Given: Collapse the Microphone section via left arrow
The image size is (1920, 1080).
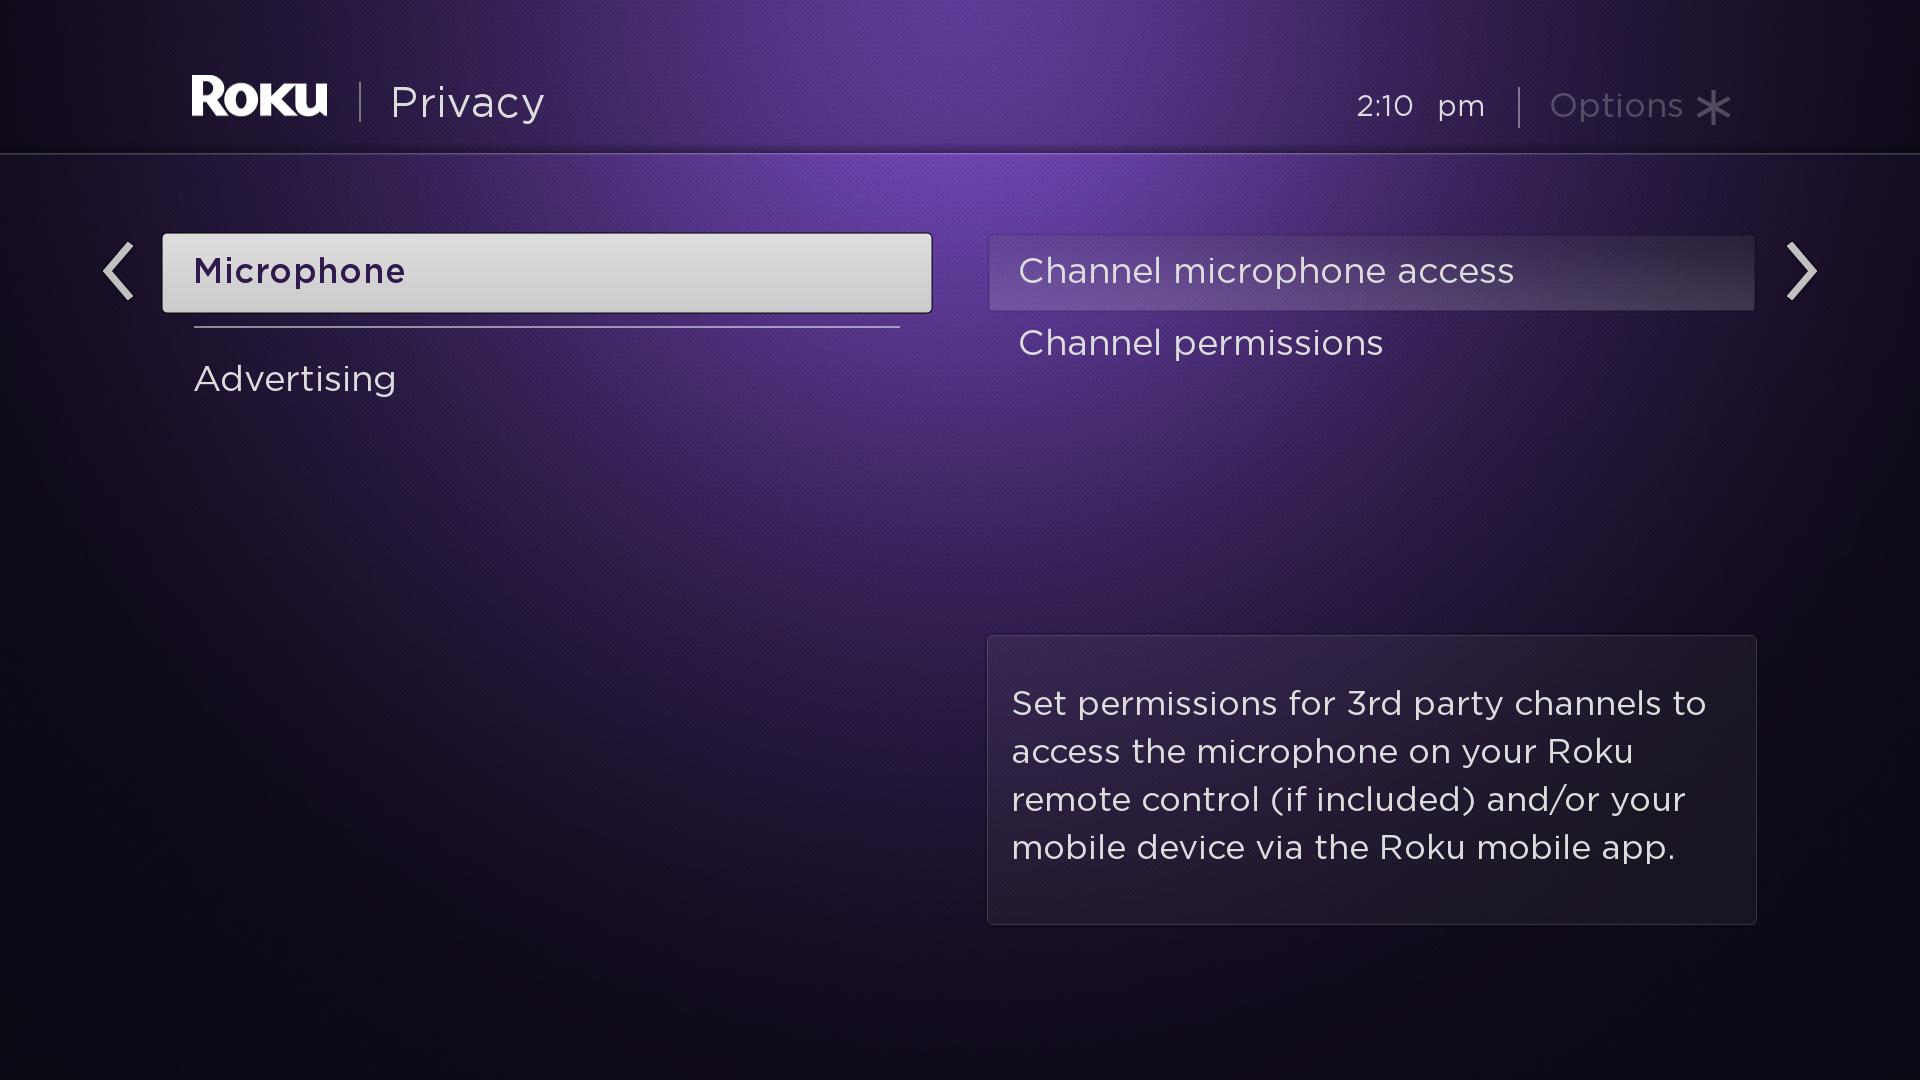Looking at the screenshot, I should click(x=117, y=272).
